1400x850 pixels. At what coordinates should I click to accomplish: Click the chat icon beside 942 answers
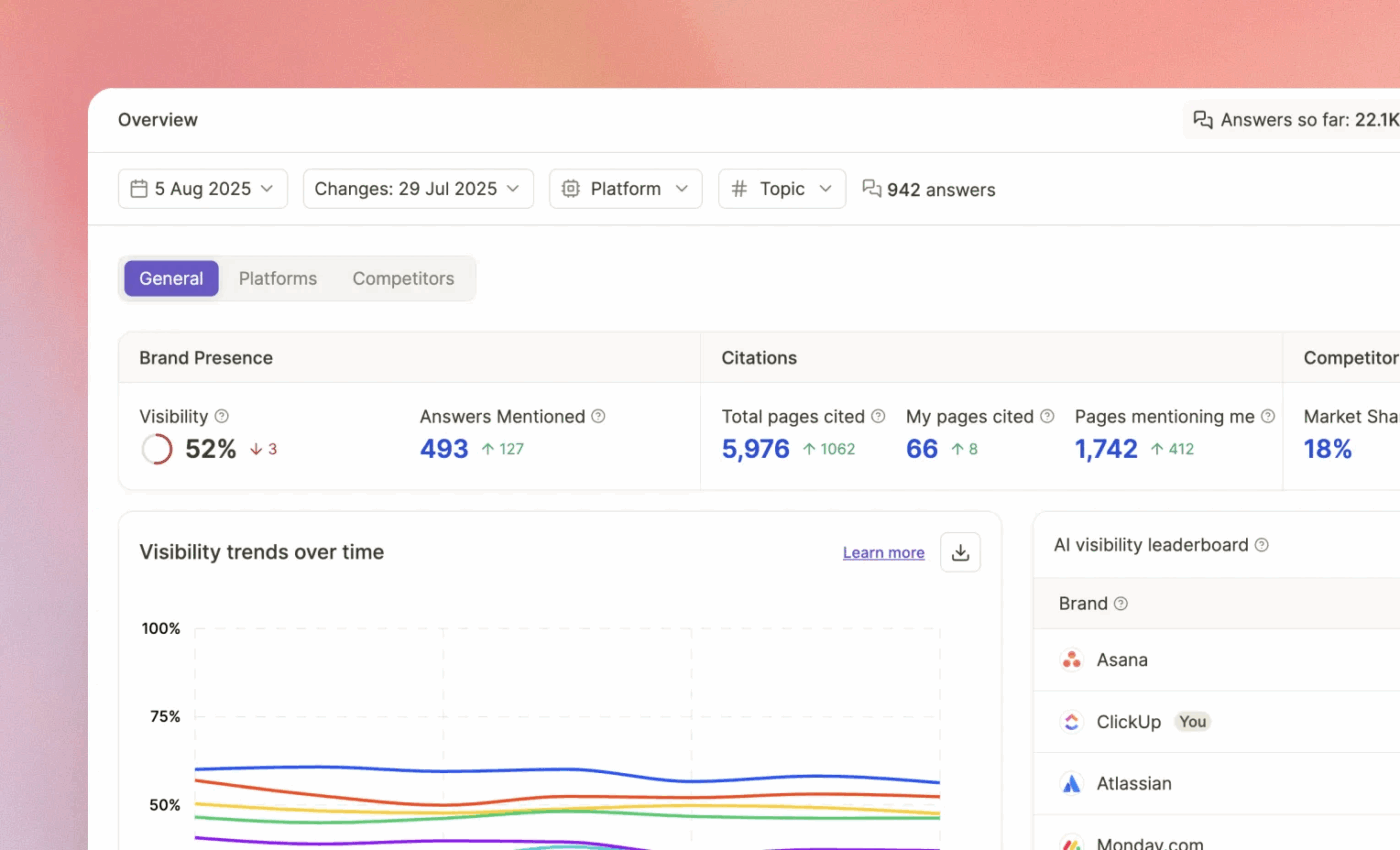(x=871, y=188)
